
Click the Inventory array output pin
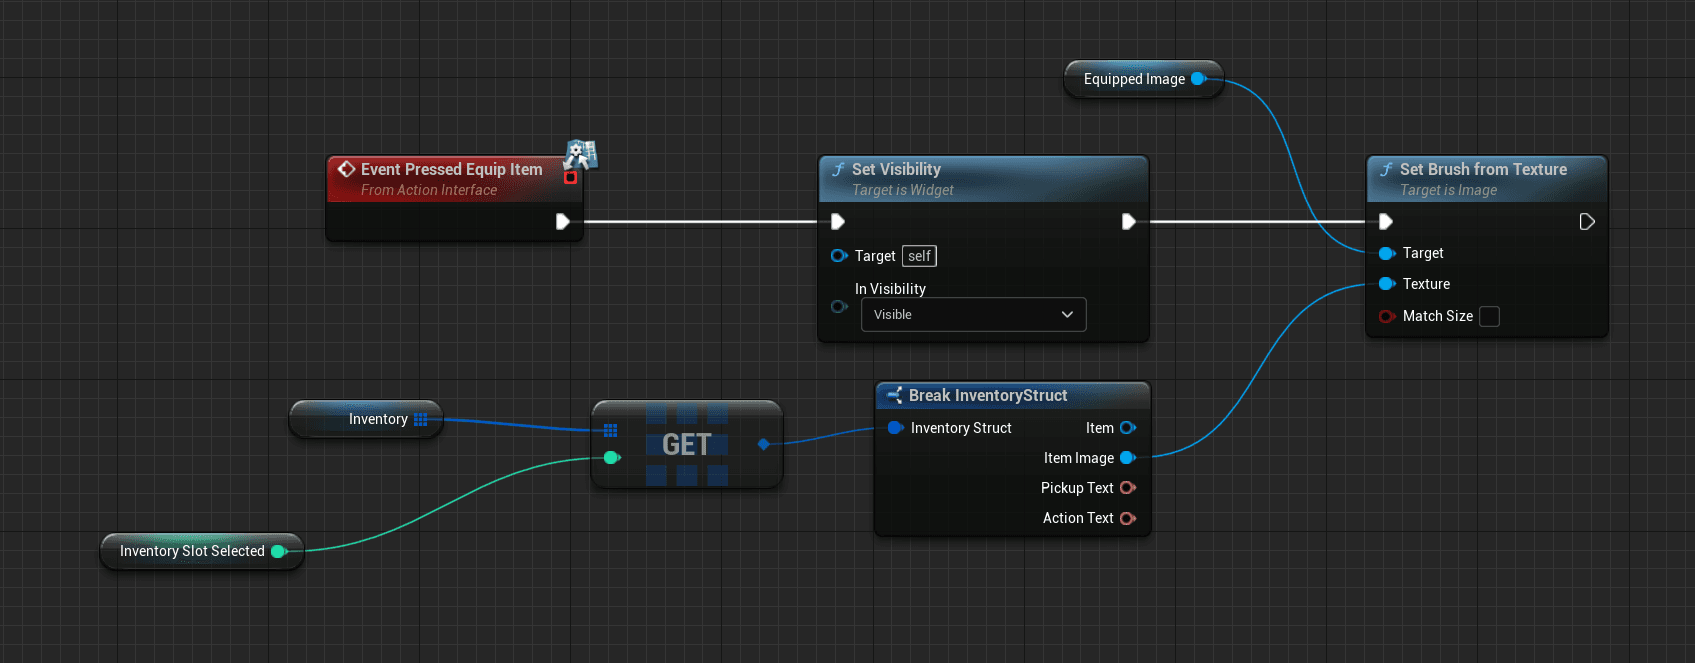click(420, 419)
